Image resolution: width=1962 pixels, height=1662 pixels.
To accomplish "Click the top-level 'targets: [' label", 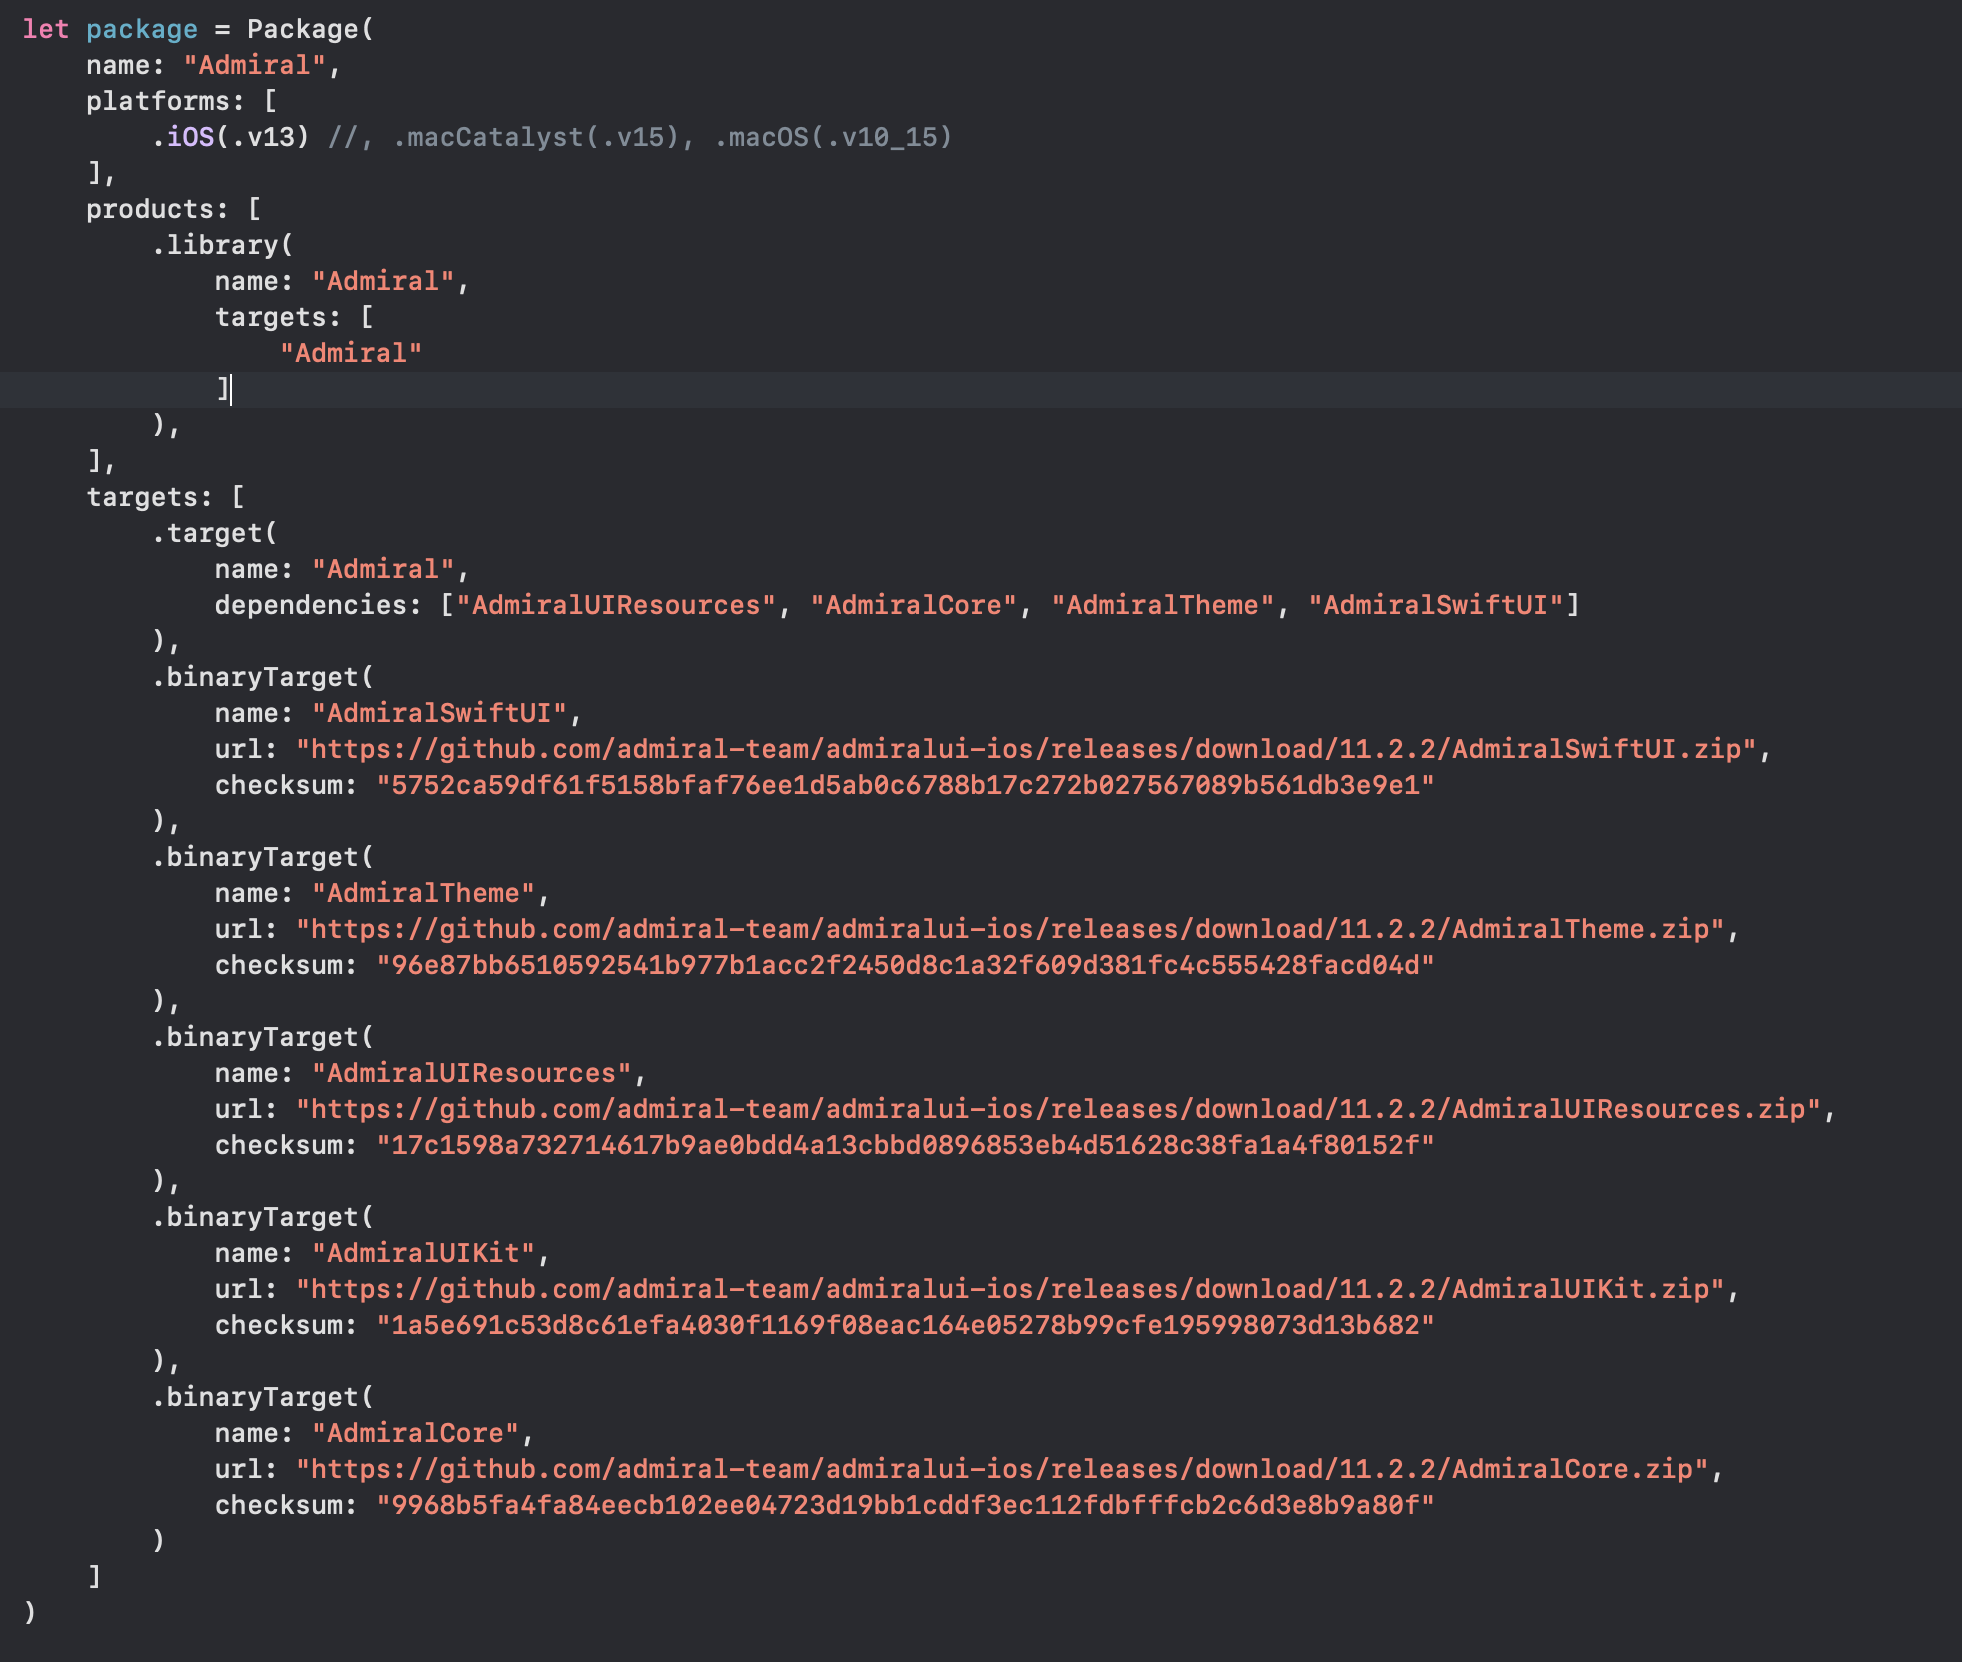I will point(165,497).
